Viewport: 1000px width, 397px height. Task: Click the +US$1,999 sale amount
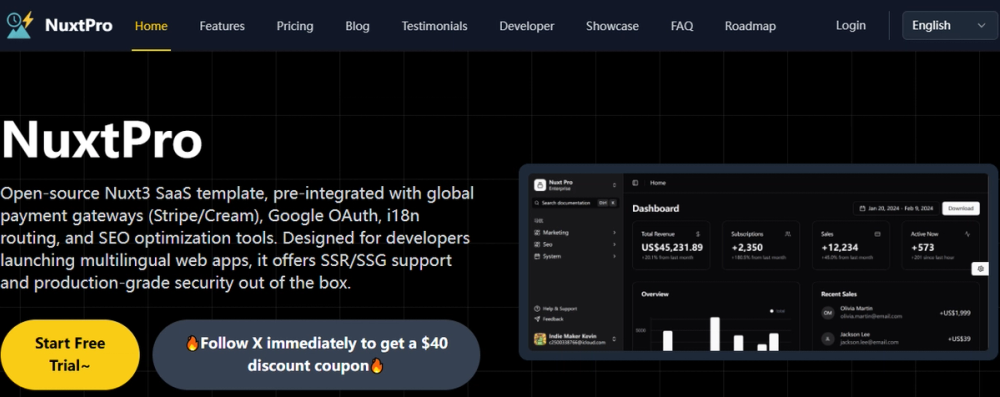955,313
